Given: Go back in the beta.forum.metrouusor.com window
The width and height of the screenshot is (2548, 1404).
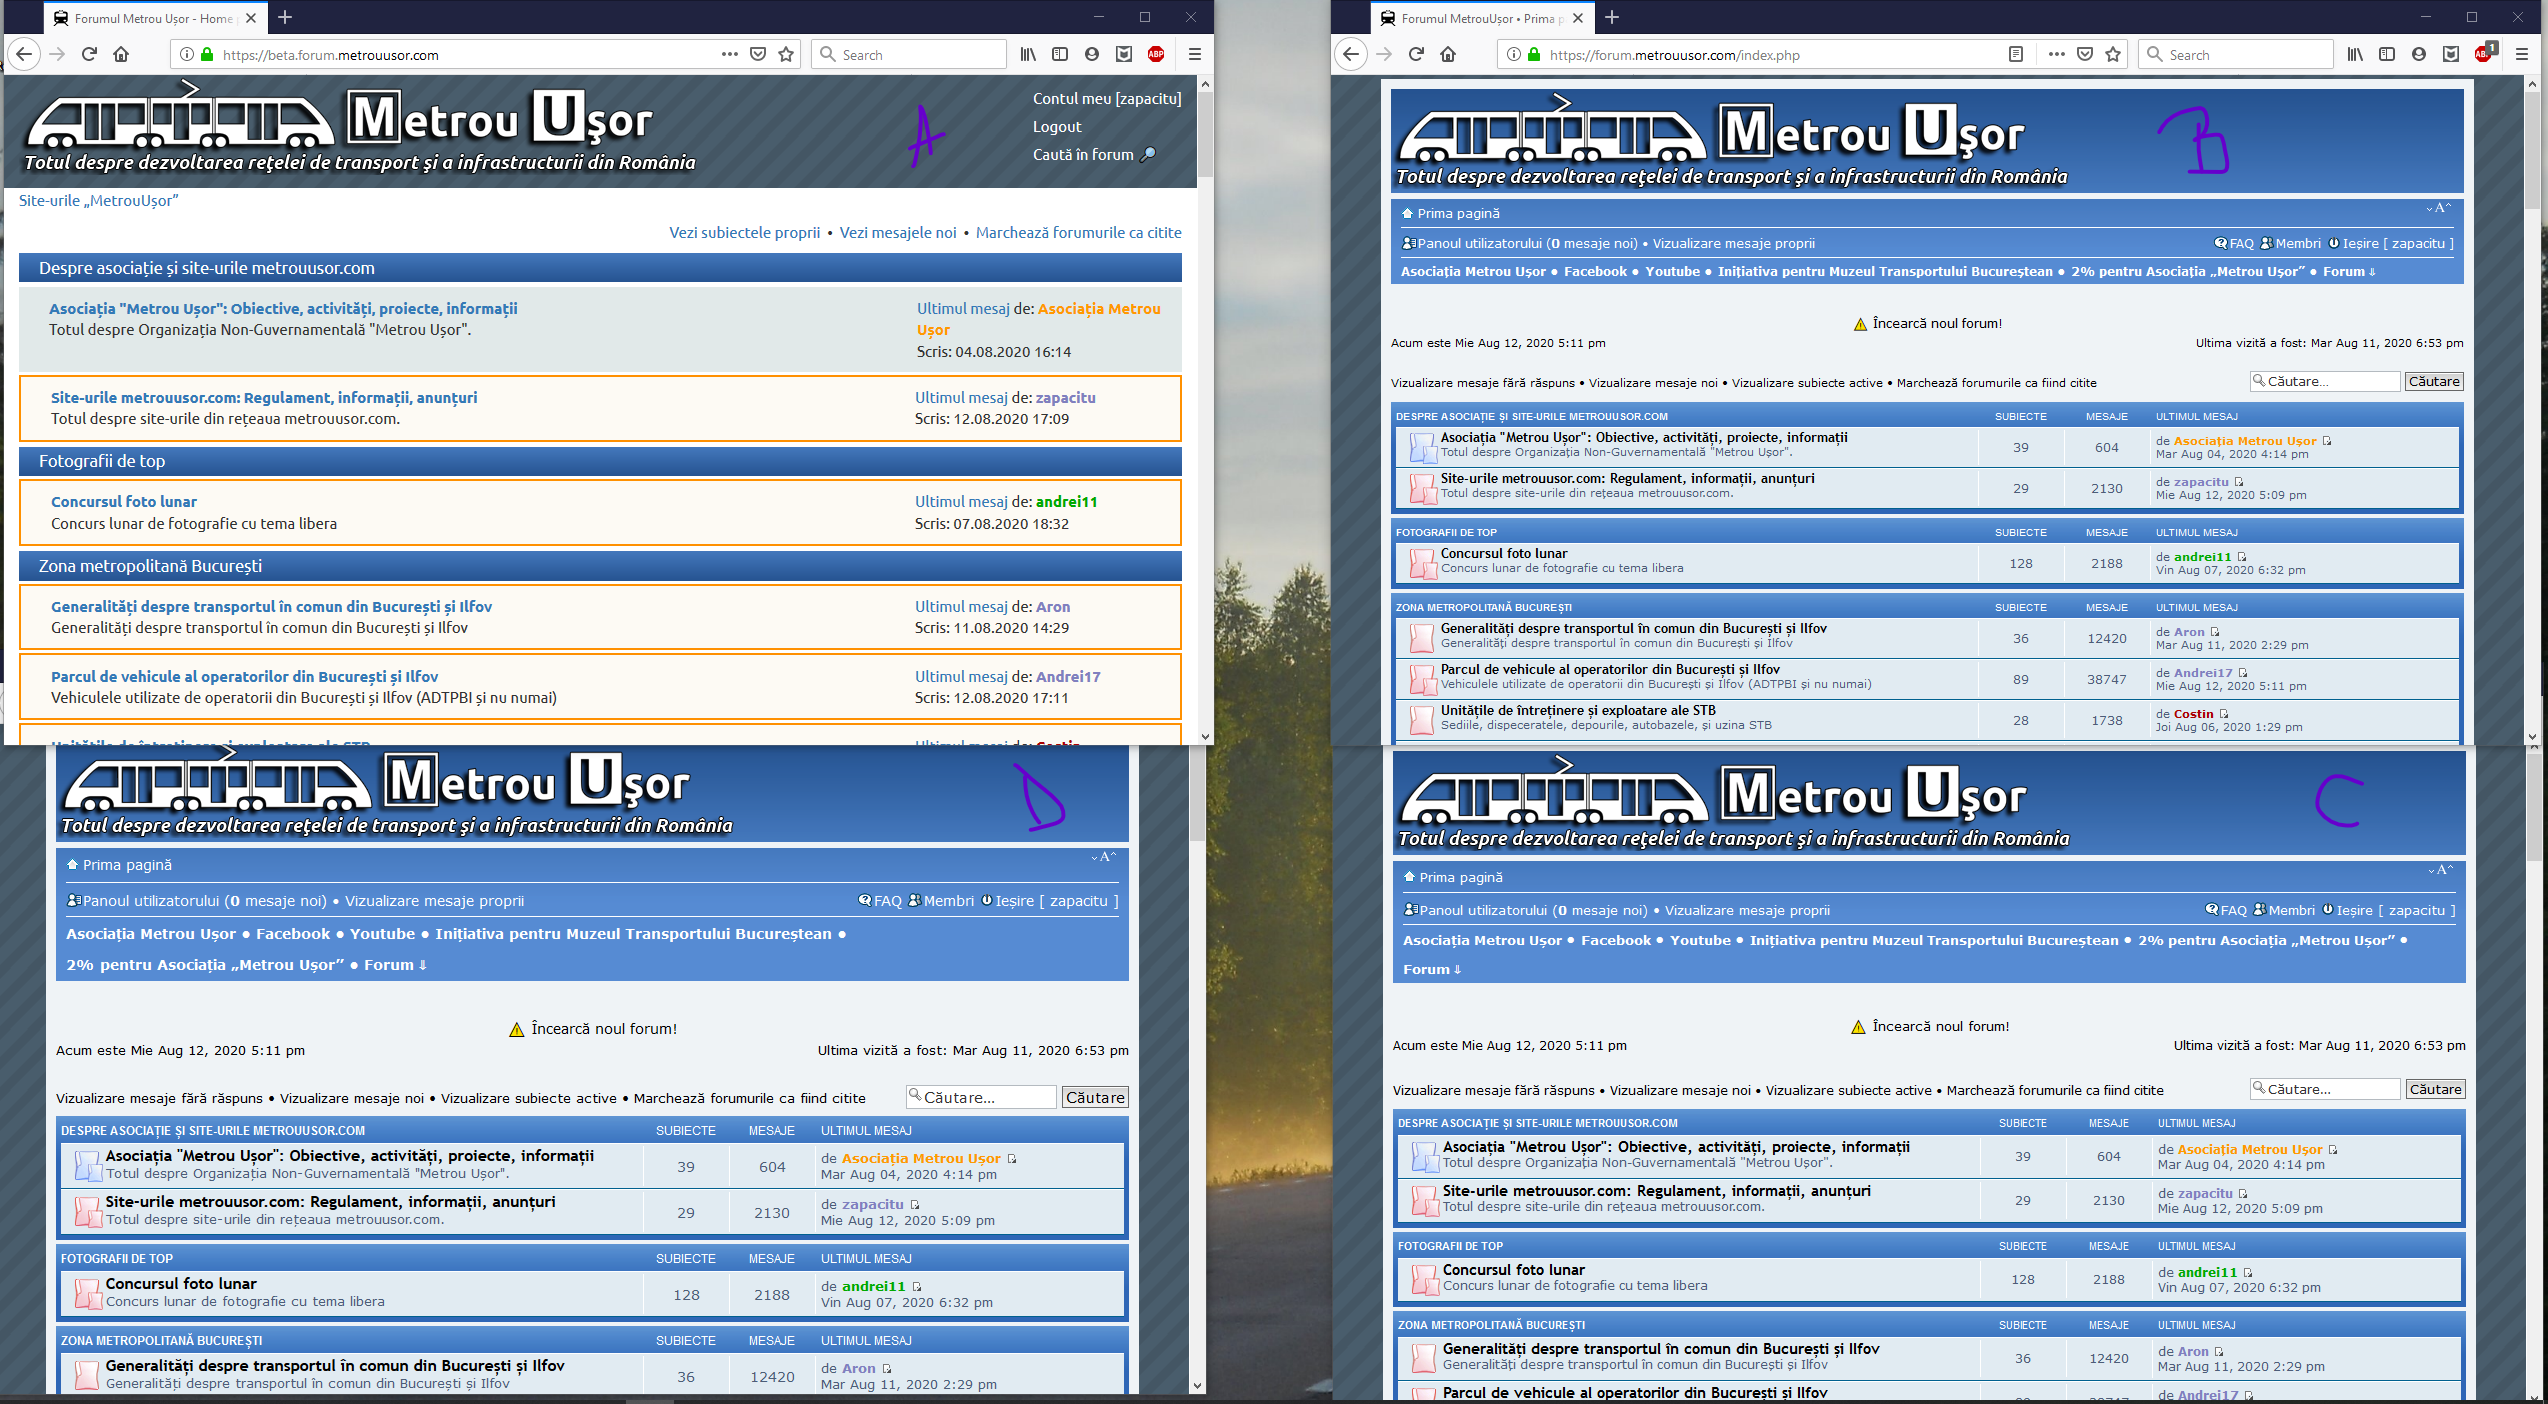Looking at the screenshot, I should (x=24, y=54).
